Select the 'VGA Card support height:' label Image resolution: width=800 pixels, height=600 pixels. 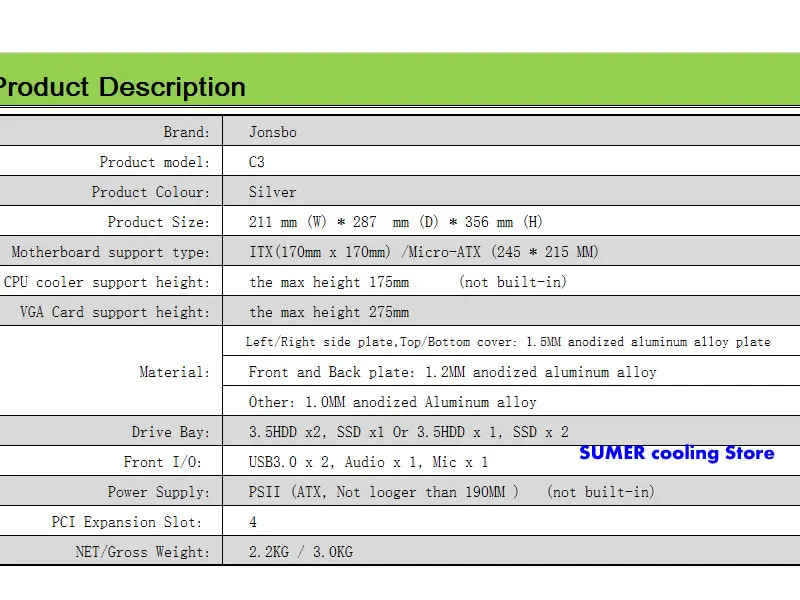[115, 312]
